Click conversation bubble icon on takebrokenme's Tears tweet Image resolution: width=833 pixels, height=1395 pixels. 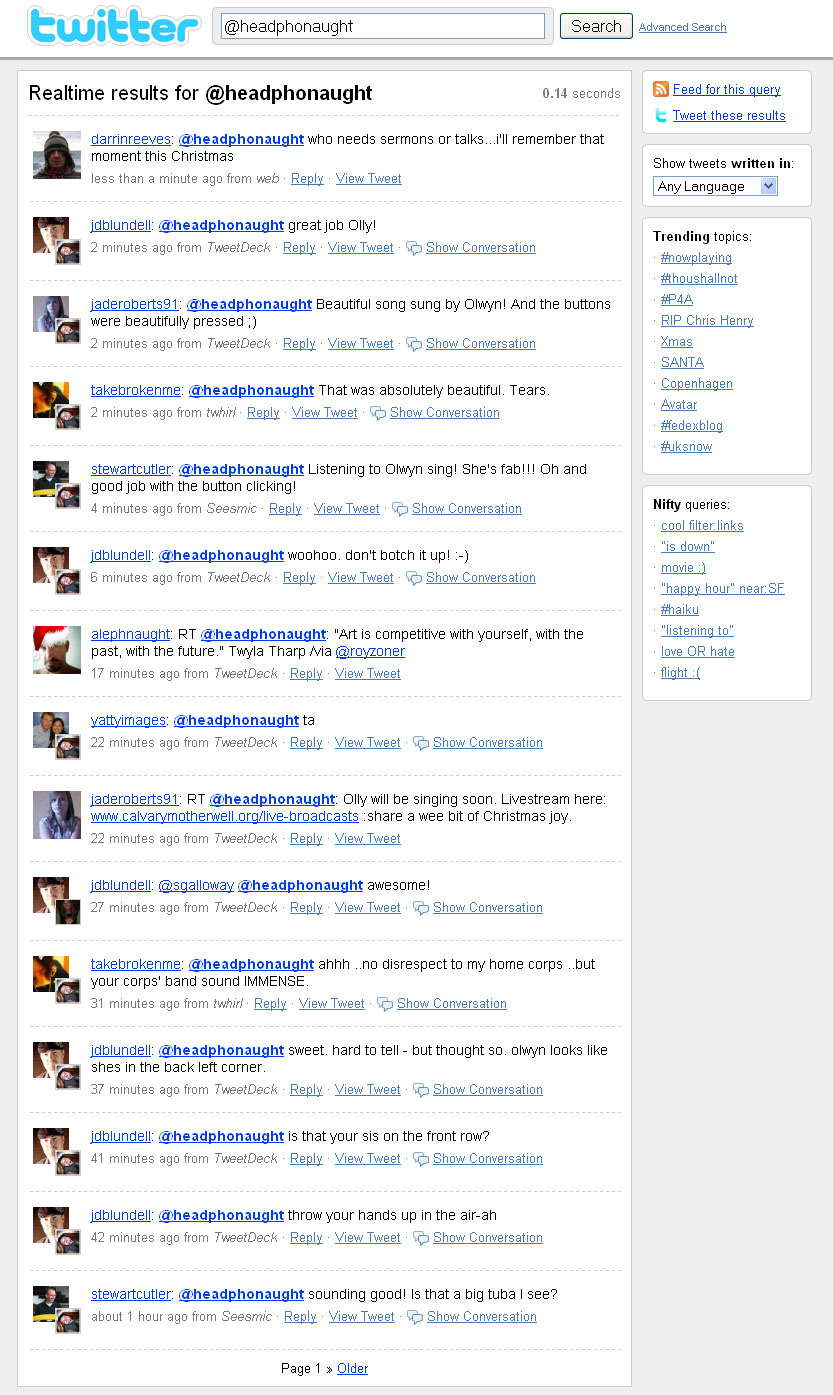point(378,413)
